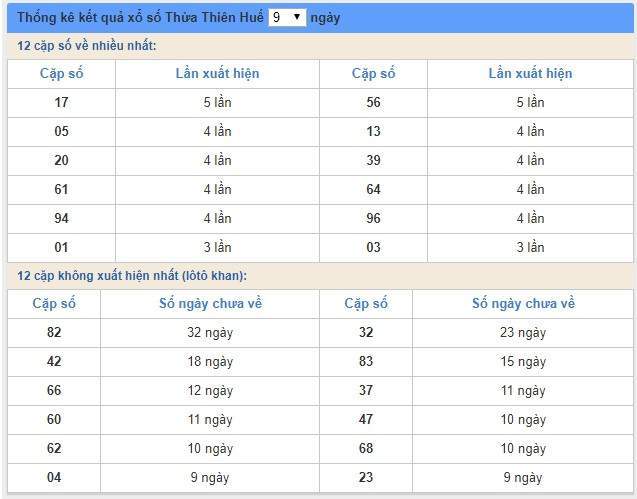Select pair number 04 cell
This screenshot has height=499, width=637.
coord(54,477)
